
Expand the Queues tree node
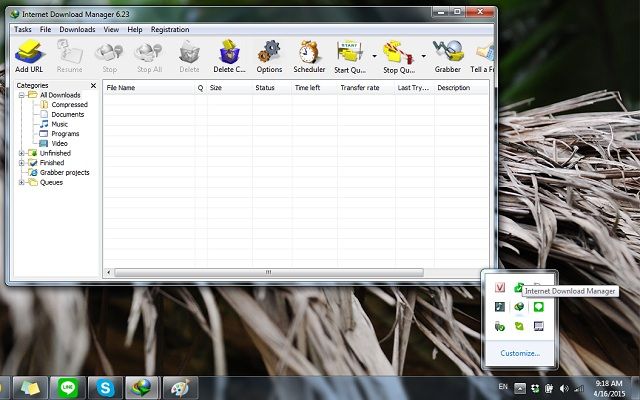pyautogui.click(x=22, y=182)
